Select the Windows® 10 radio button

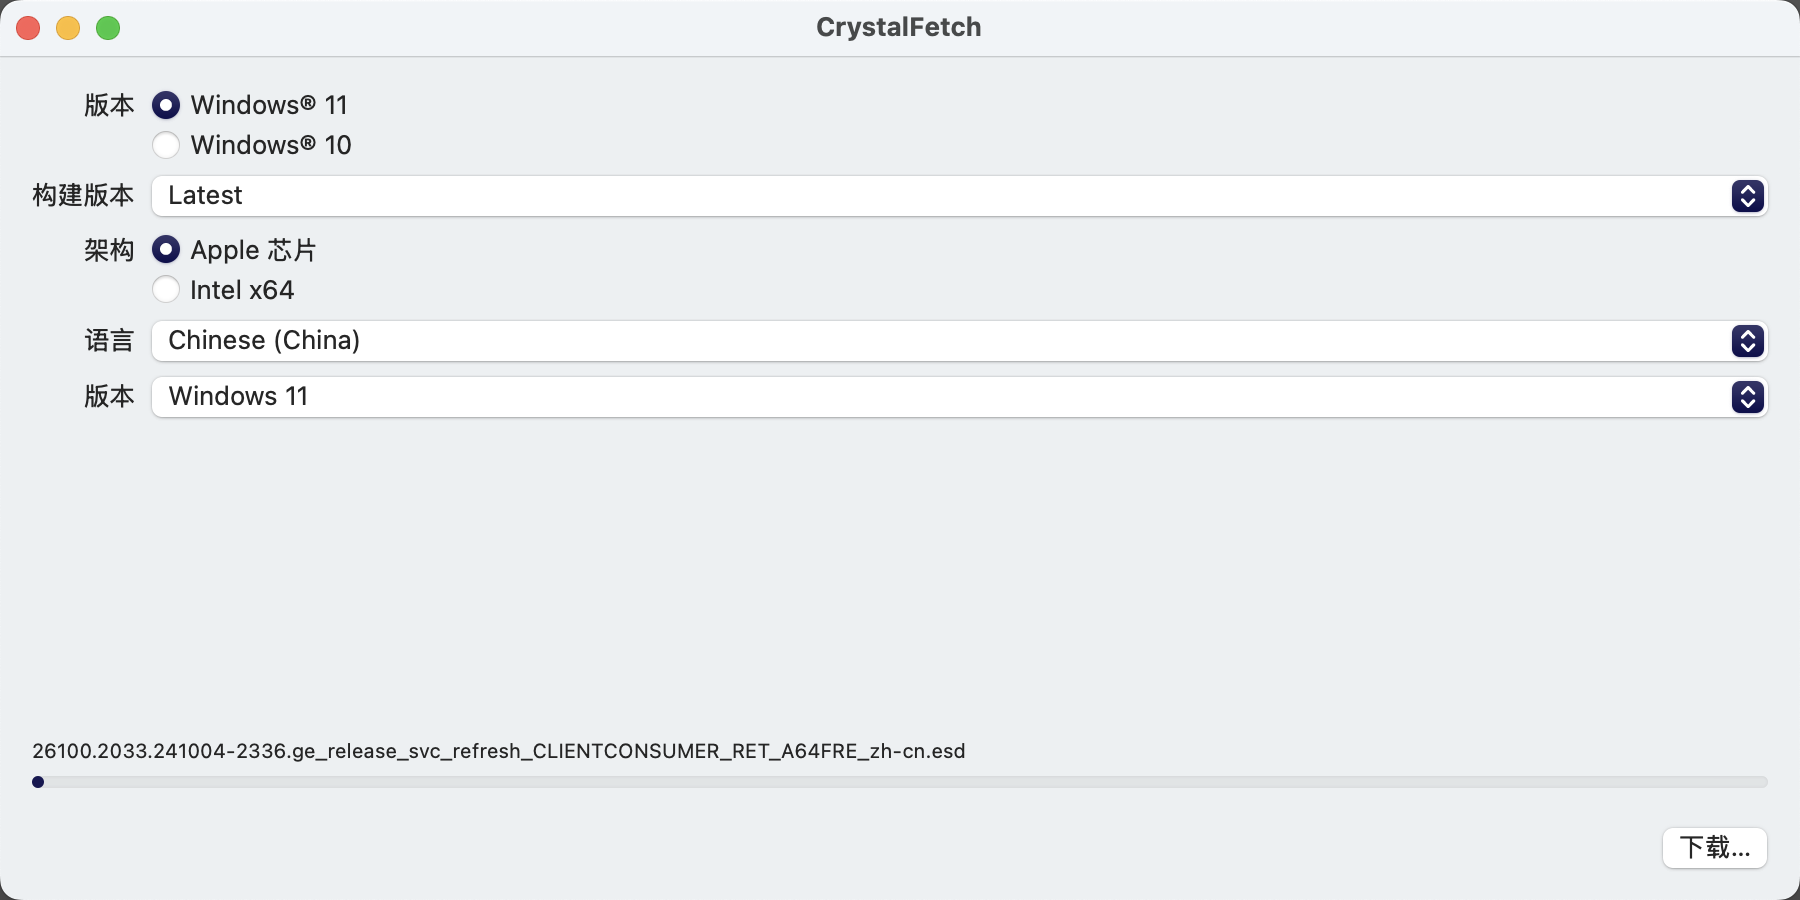click(166, 145)
